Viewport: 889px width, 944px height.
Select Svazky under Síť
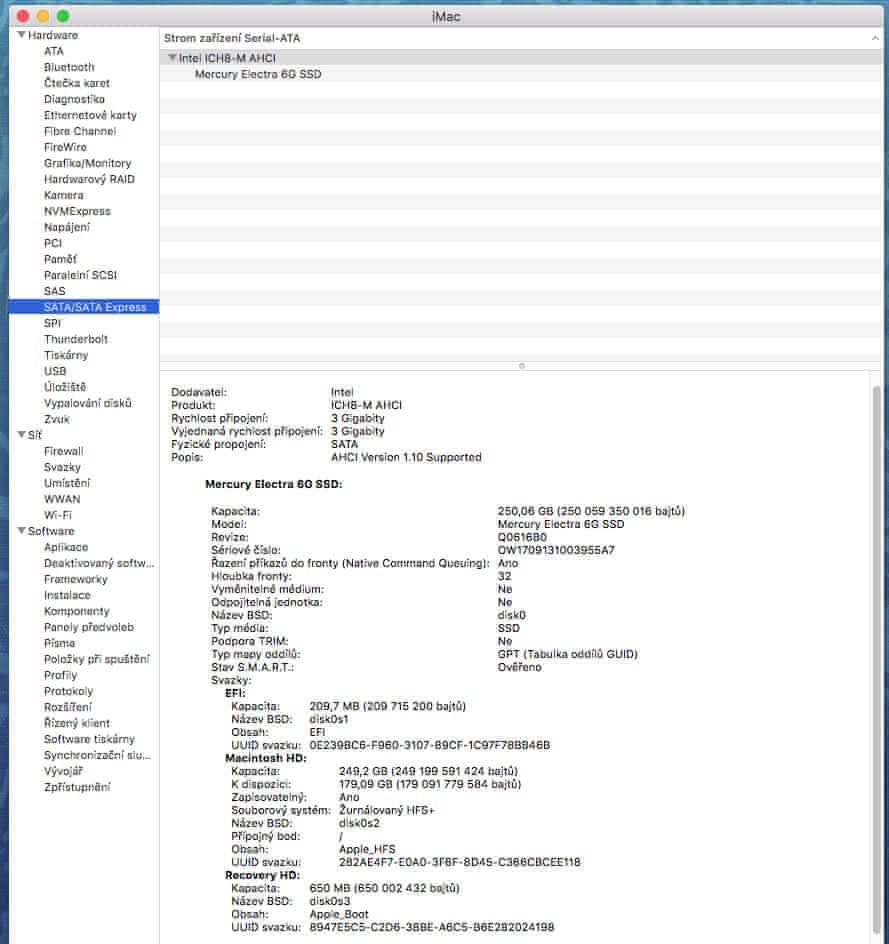(62, 467)
